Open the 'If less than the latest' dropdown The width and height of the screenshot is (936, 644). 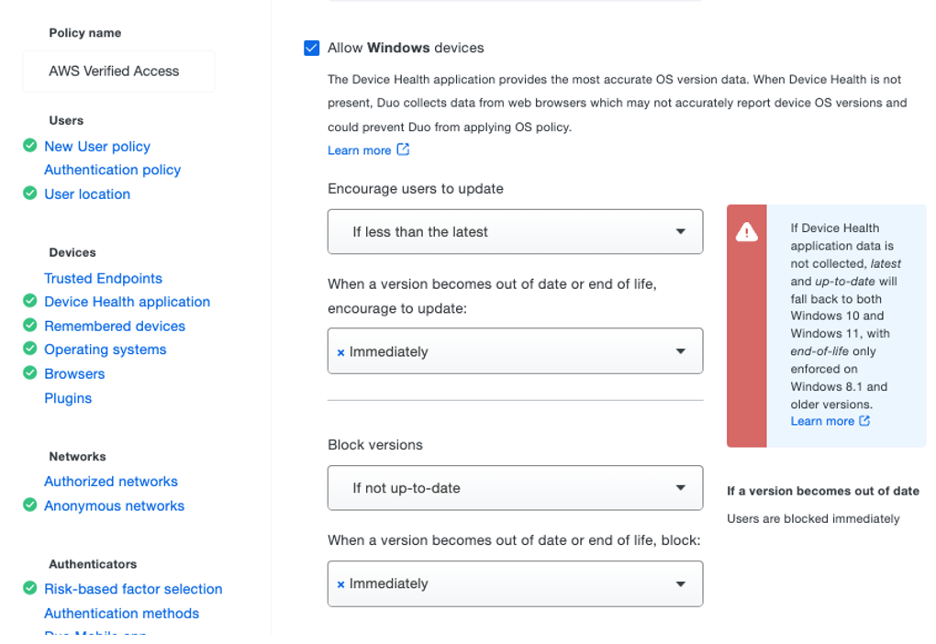pyautogui.click(x=514, y=232)
